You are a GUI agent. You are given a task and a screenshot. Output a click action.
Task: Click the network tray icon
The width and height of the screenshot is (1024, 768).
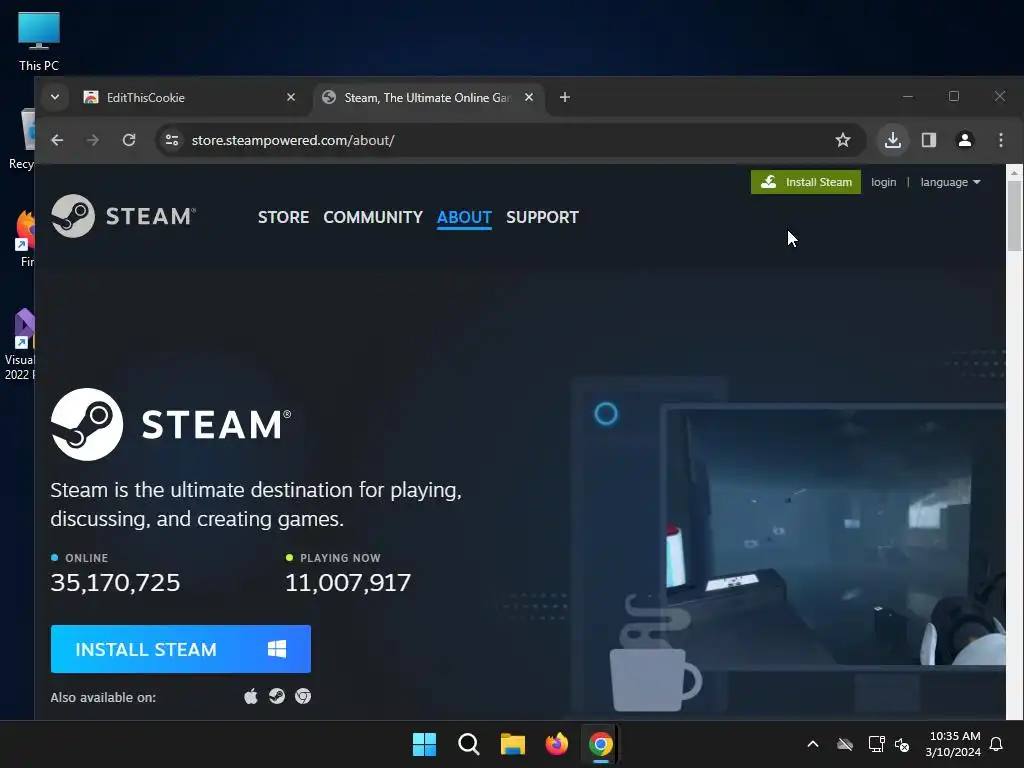point(876,744)
